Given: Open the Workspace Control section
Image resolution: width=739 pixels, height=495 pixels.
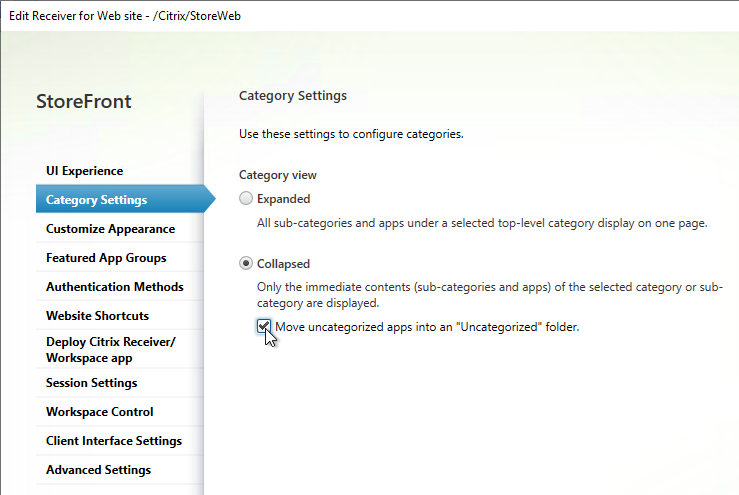Looking at the screenshot, I should pos(120,412).
